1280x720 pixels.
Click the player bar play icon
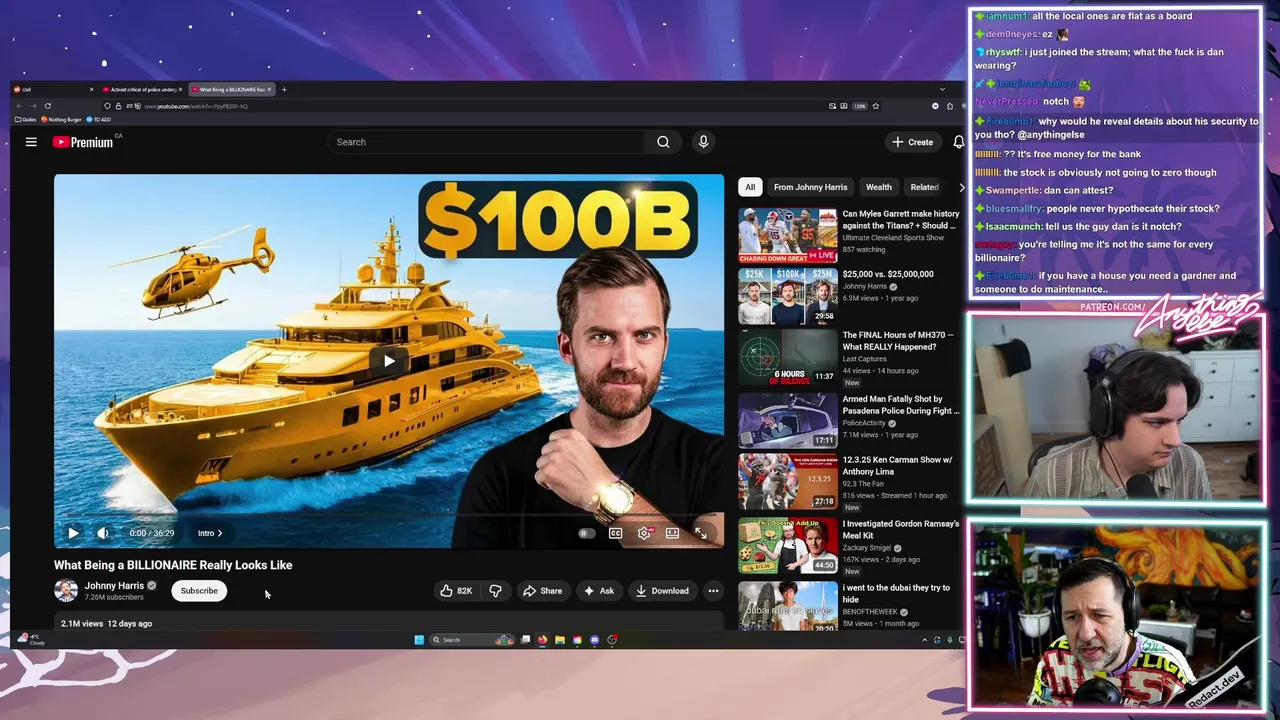tap(73, 533)
